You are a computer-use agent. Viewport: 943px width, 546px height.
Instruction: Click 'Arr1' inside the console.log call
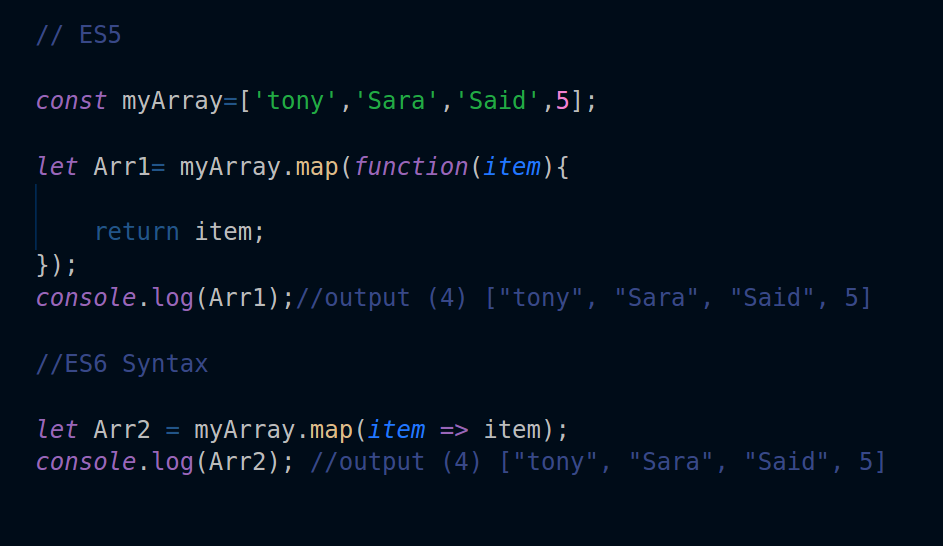tap(237, 298)
